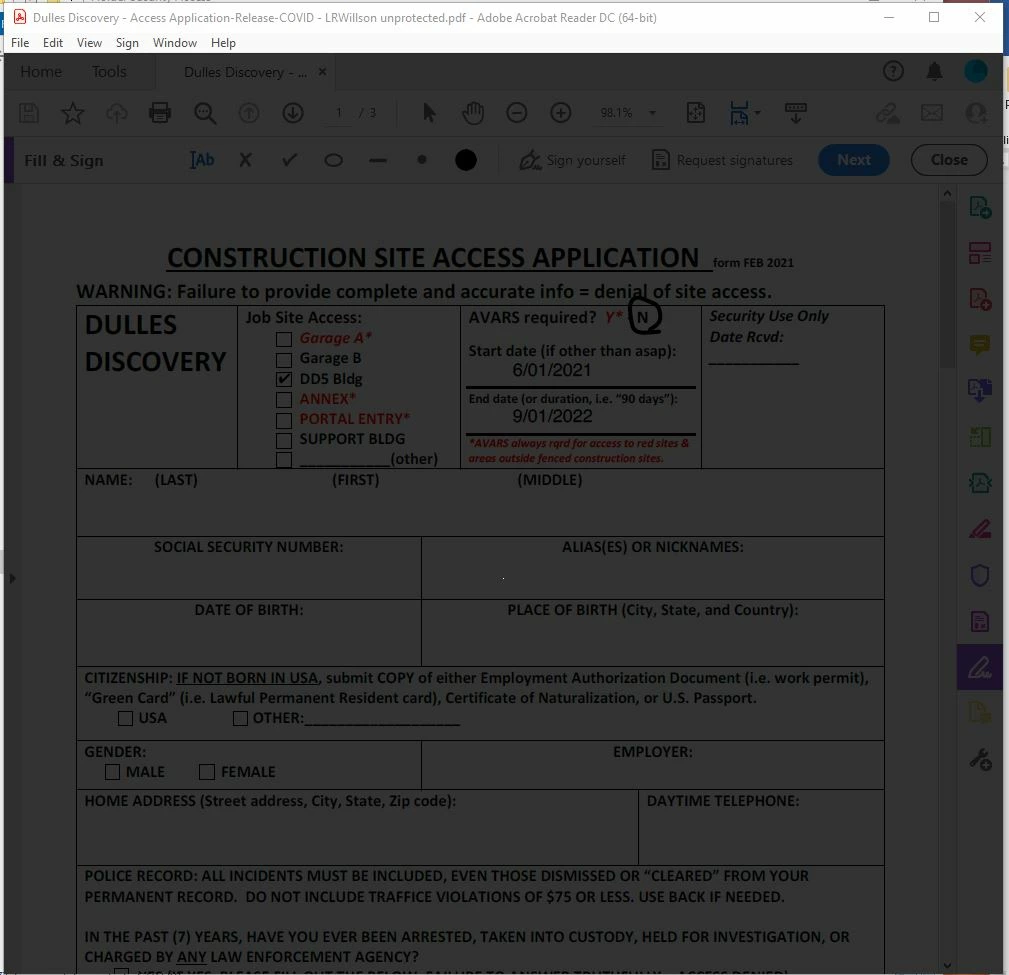Viewport: 1009px width, 975px height.
Task: Check the FEMALE gender checkbox
Action: pos(207,772)
